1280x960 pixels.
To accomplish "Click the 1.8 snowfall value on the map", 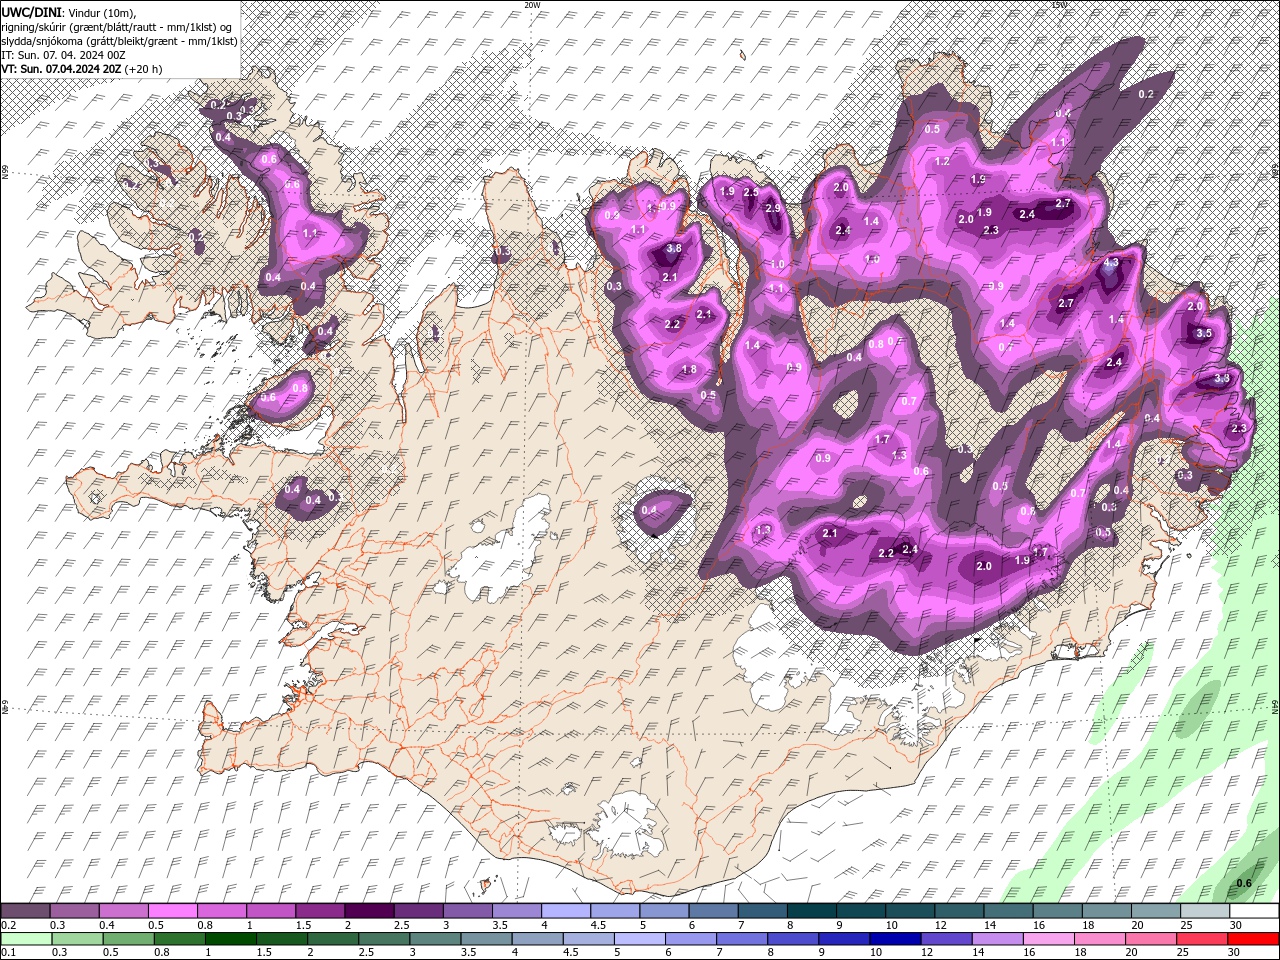I will coord(689,370).
